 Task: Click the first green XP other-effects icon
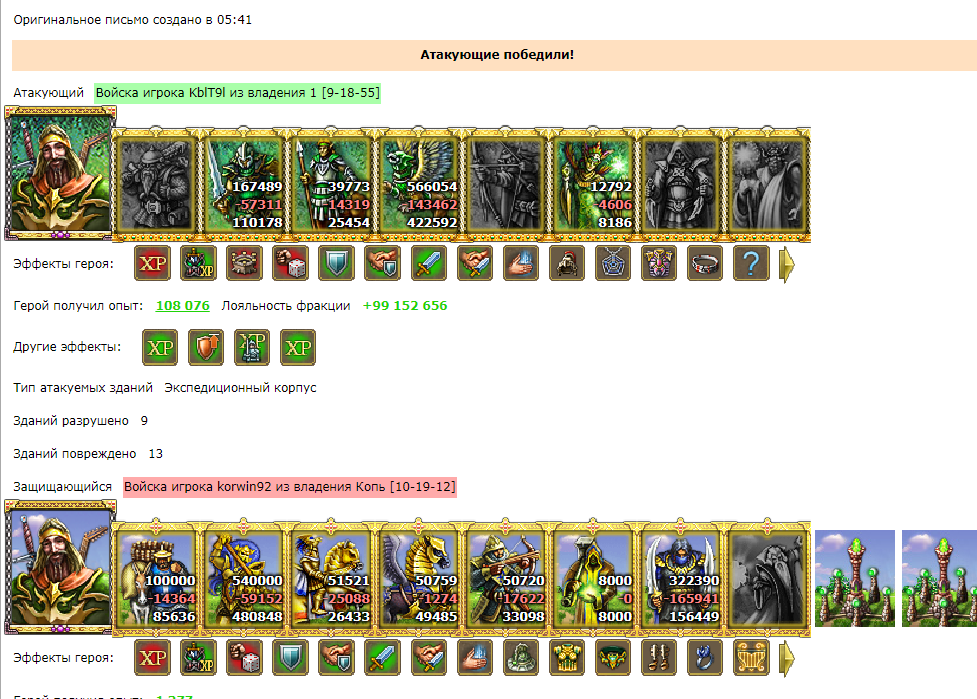pos(160,347)
